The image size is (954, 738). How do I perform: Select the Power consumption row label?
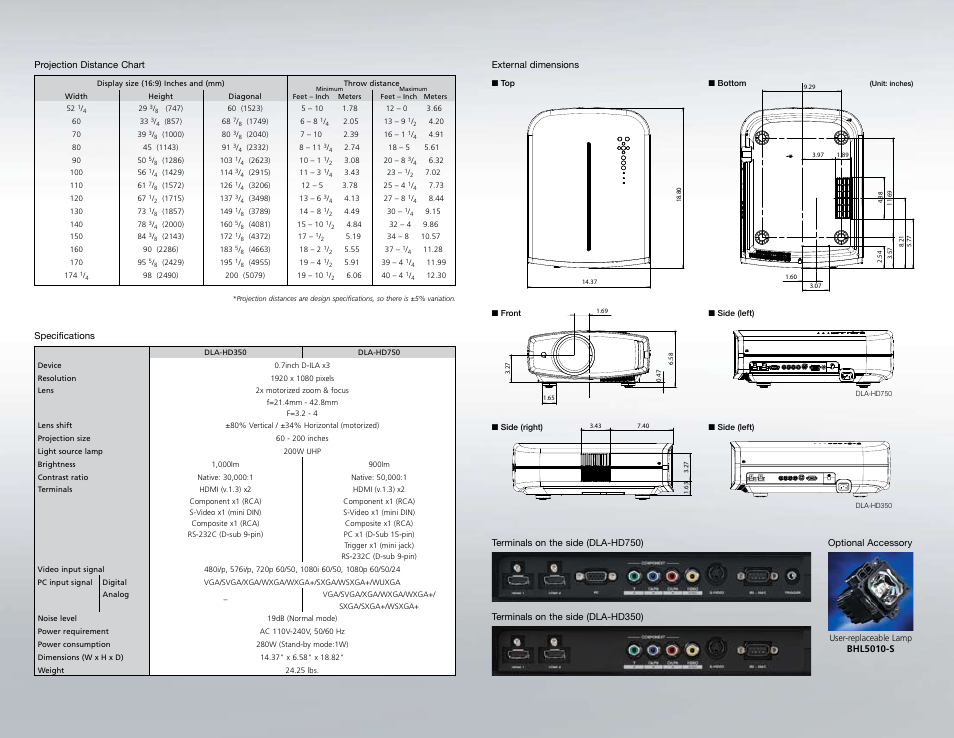tap(74, 644)
